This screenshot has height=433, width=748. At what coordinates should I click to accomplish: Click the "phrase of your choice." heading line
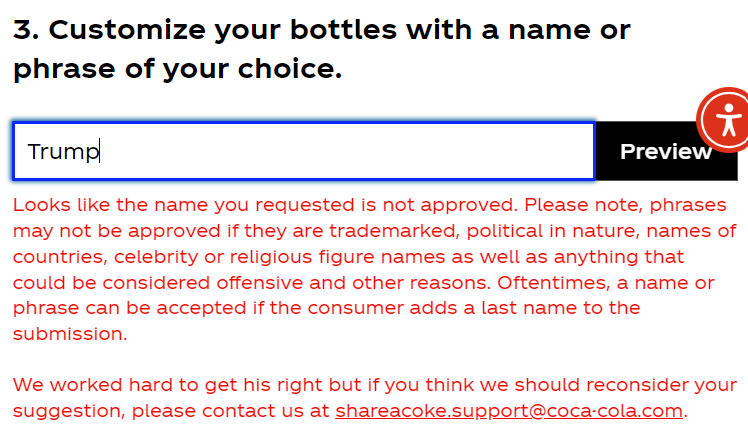(x=177, y=71)
